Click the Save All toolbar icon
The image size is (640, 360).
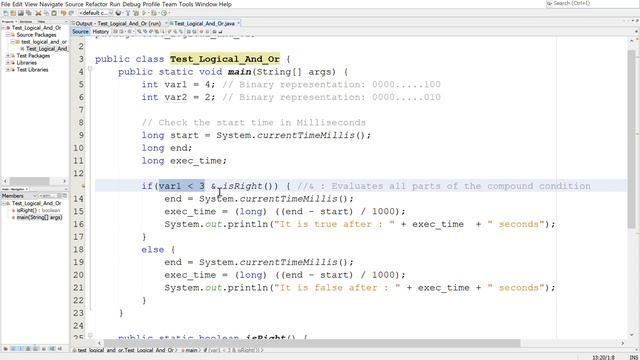(28, 13)
